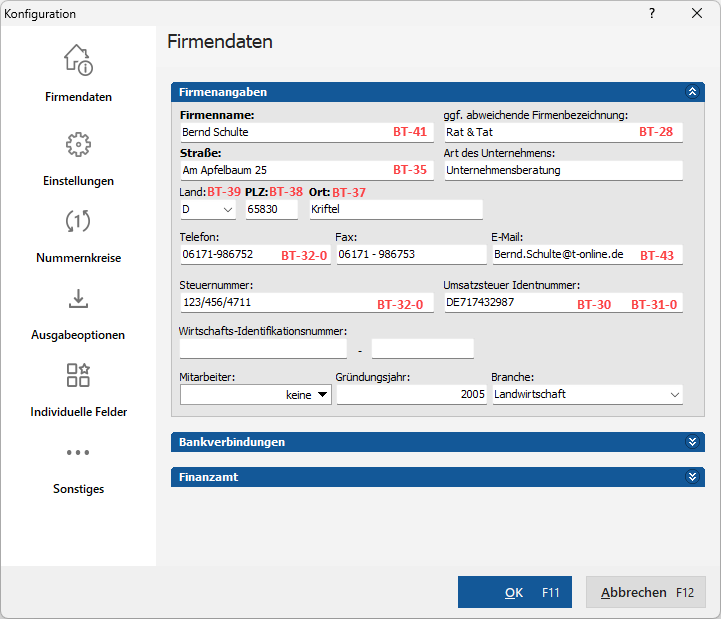Image resolution: width=721 pixels, height=619 pixels.
Task: Select the Einstellungen gear icon
Action: click(78, 144)
